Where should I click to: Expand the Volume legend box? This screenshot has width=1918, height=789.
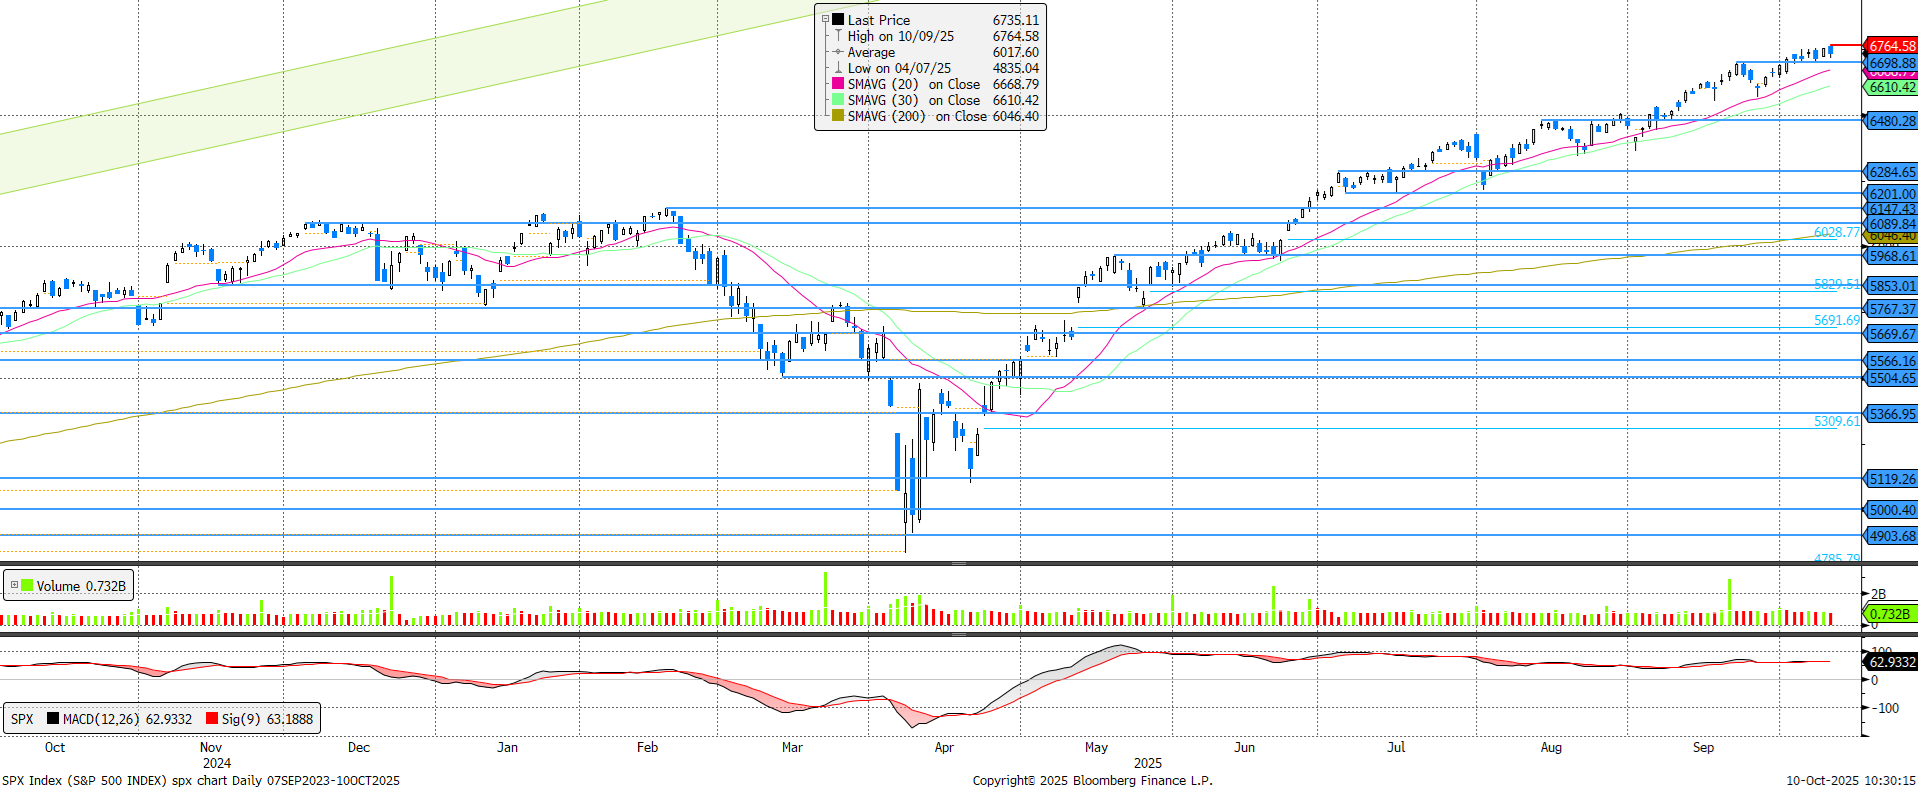(x=14, y=586)
